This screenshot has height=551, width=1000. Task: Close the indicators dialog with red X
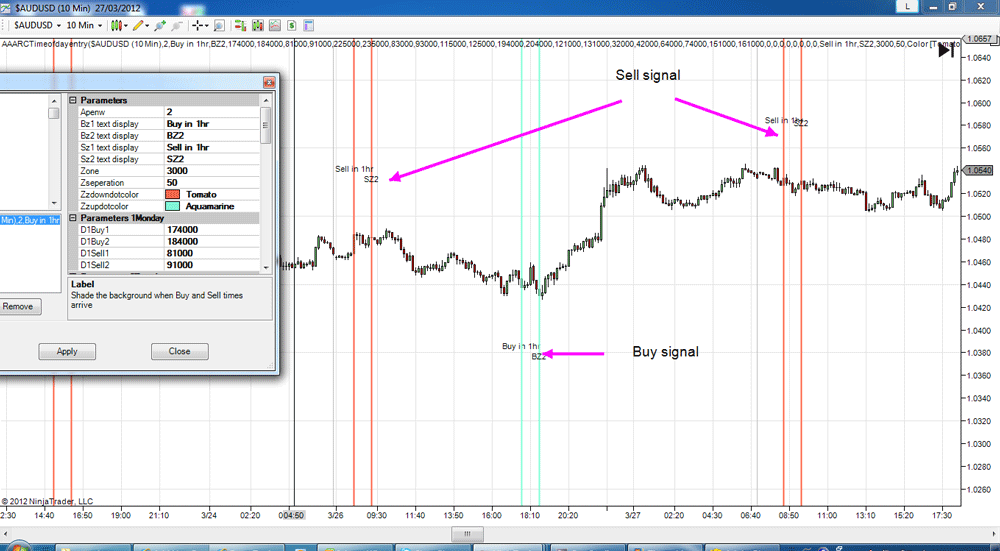pyautogui.click(x=269, y=82)
